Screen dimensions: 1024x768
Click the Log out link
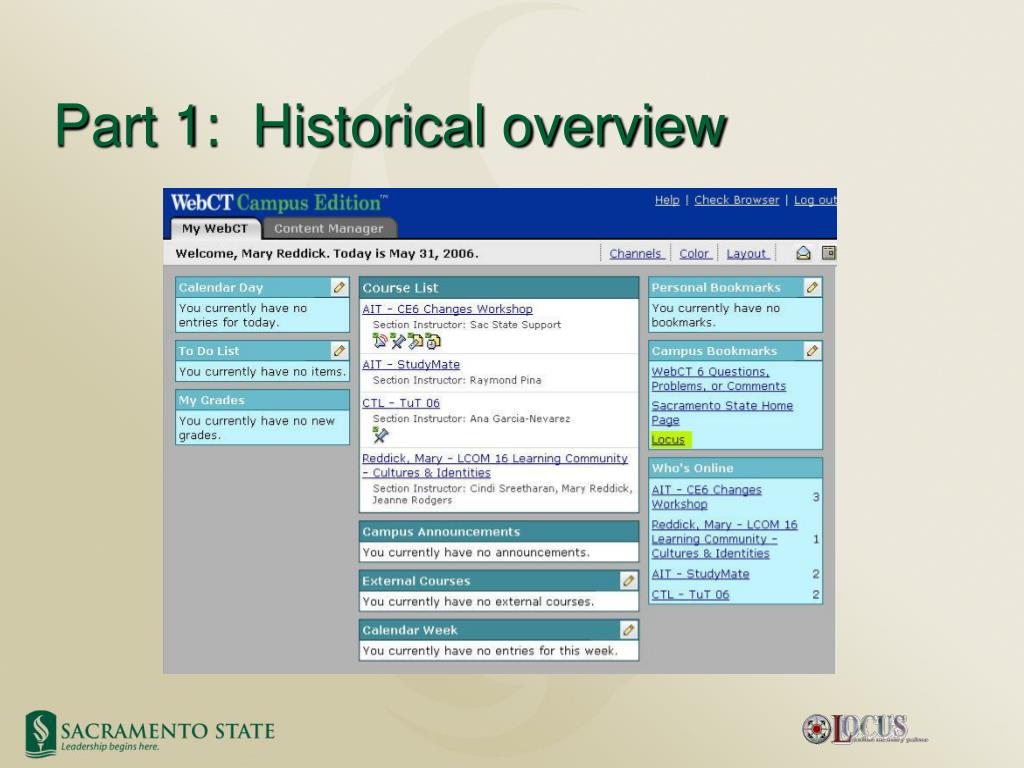(x=815, y=200)
